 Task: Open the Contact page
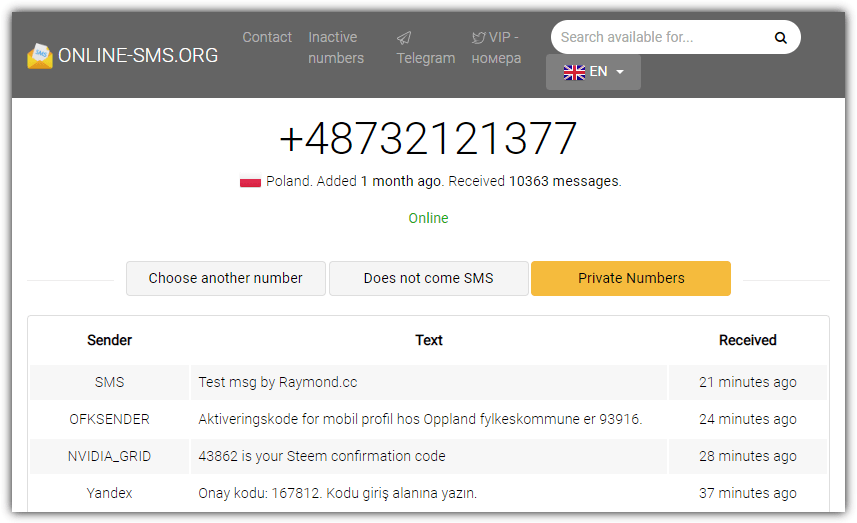267,37
